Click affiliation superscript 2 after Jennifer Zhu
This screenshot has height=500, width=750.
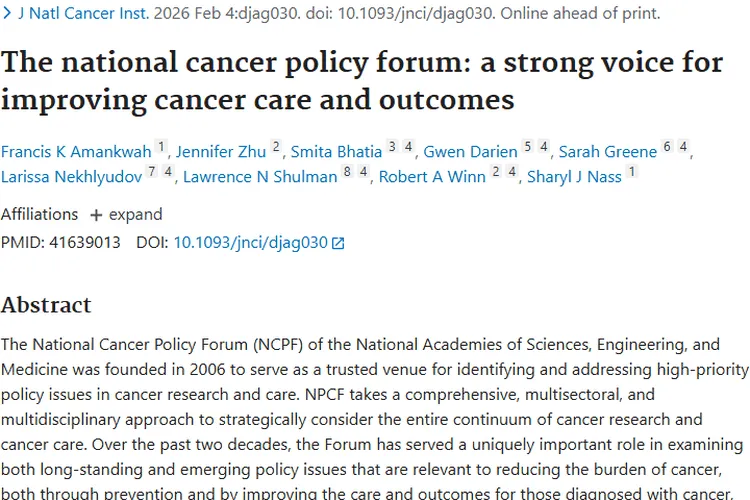click(276, 147)
